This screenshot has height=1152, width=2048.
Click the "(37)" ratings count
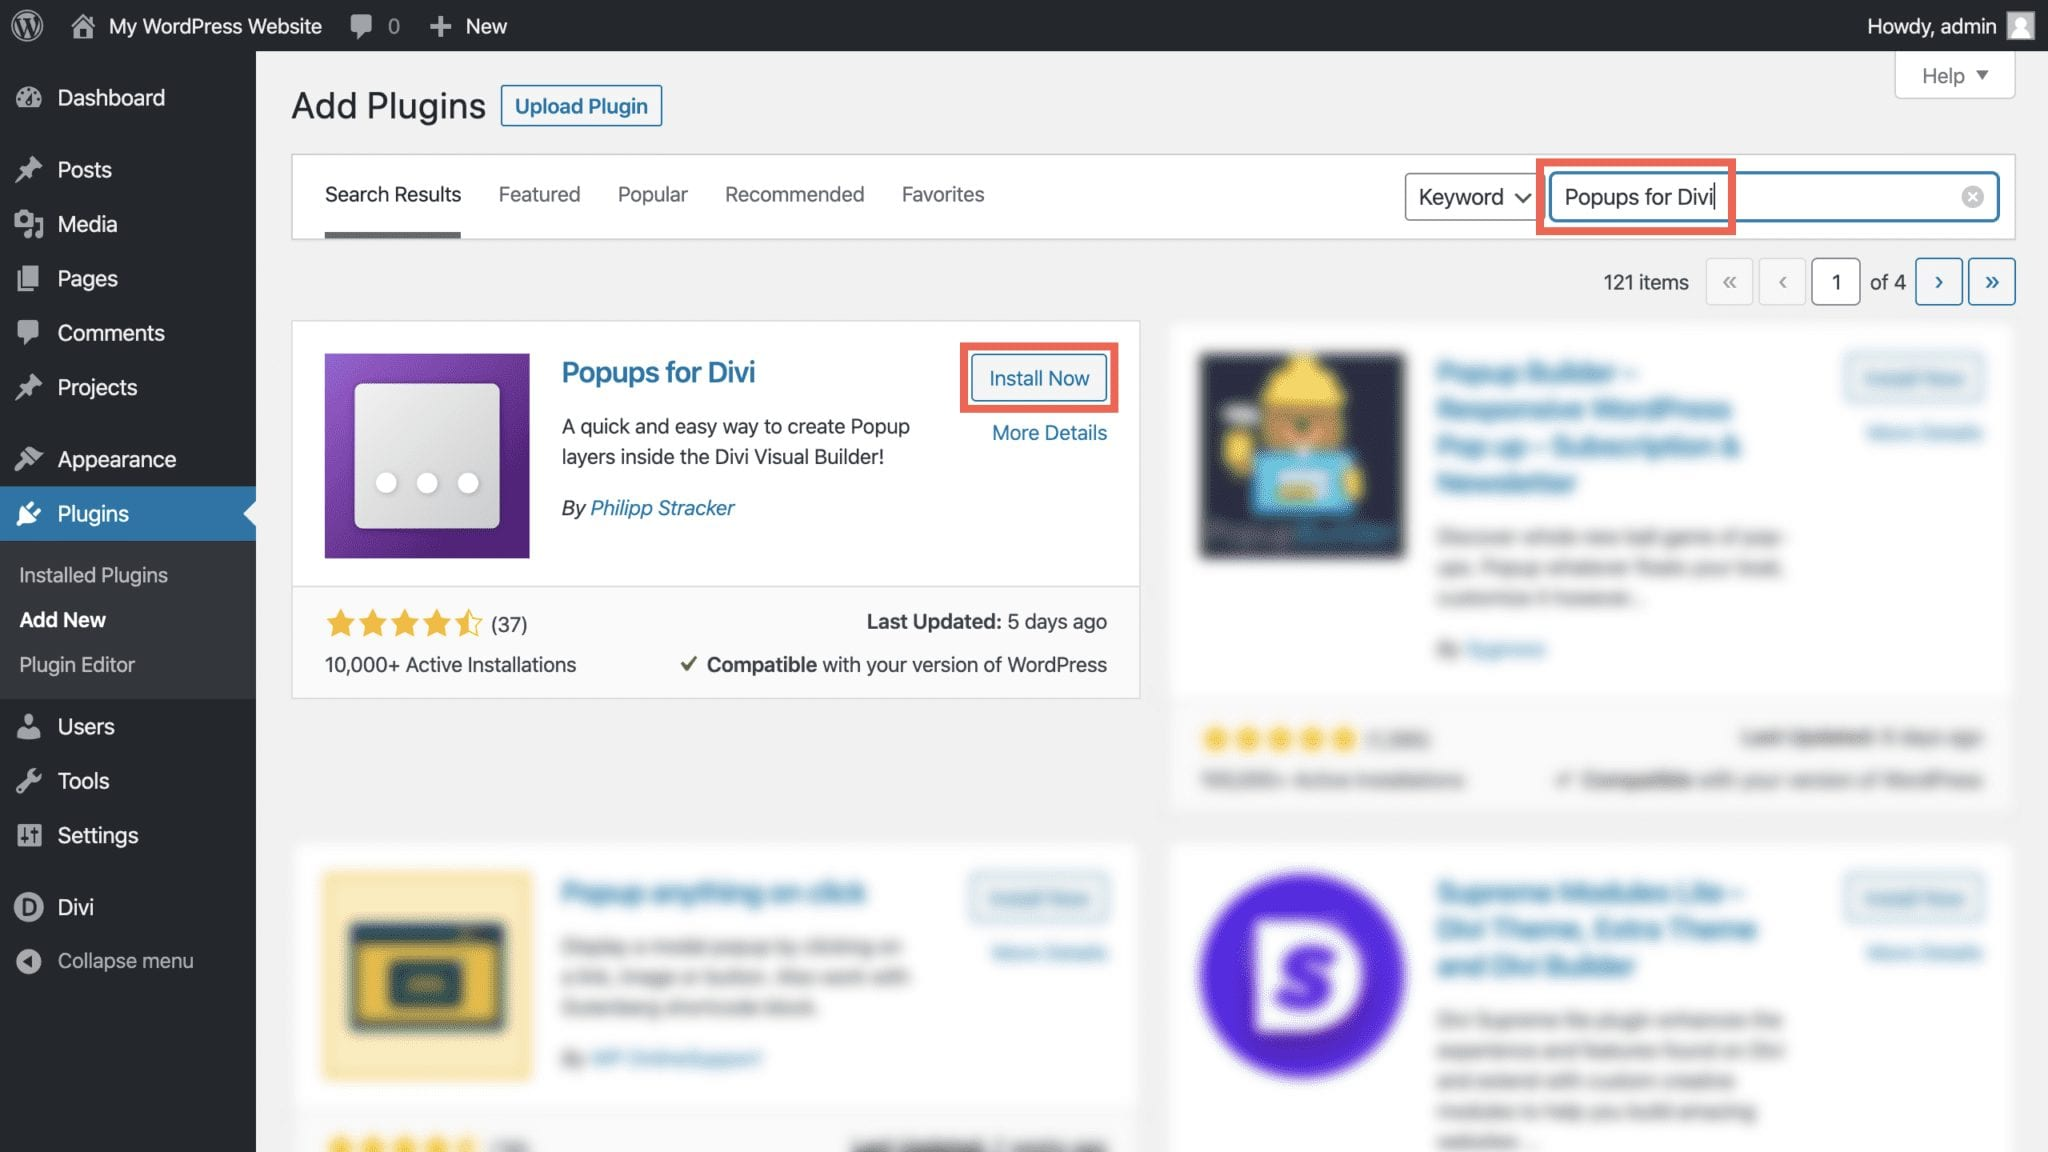509,624
